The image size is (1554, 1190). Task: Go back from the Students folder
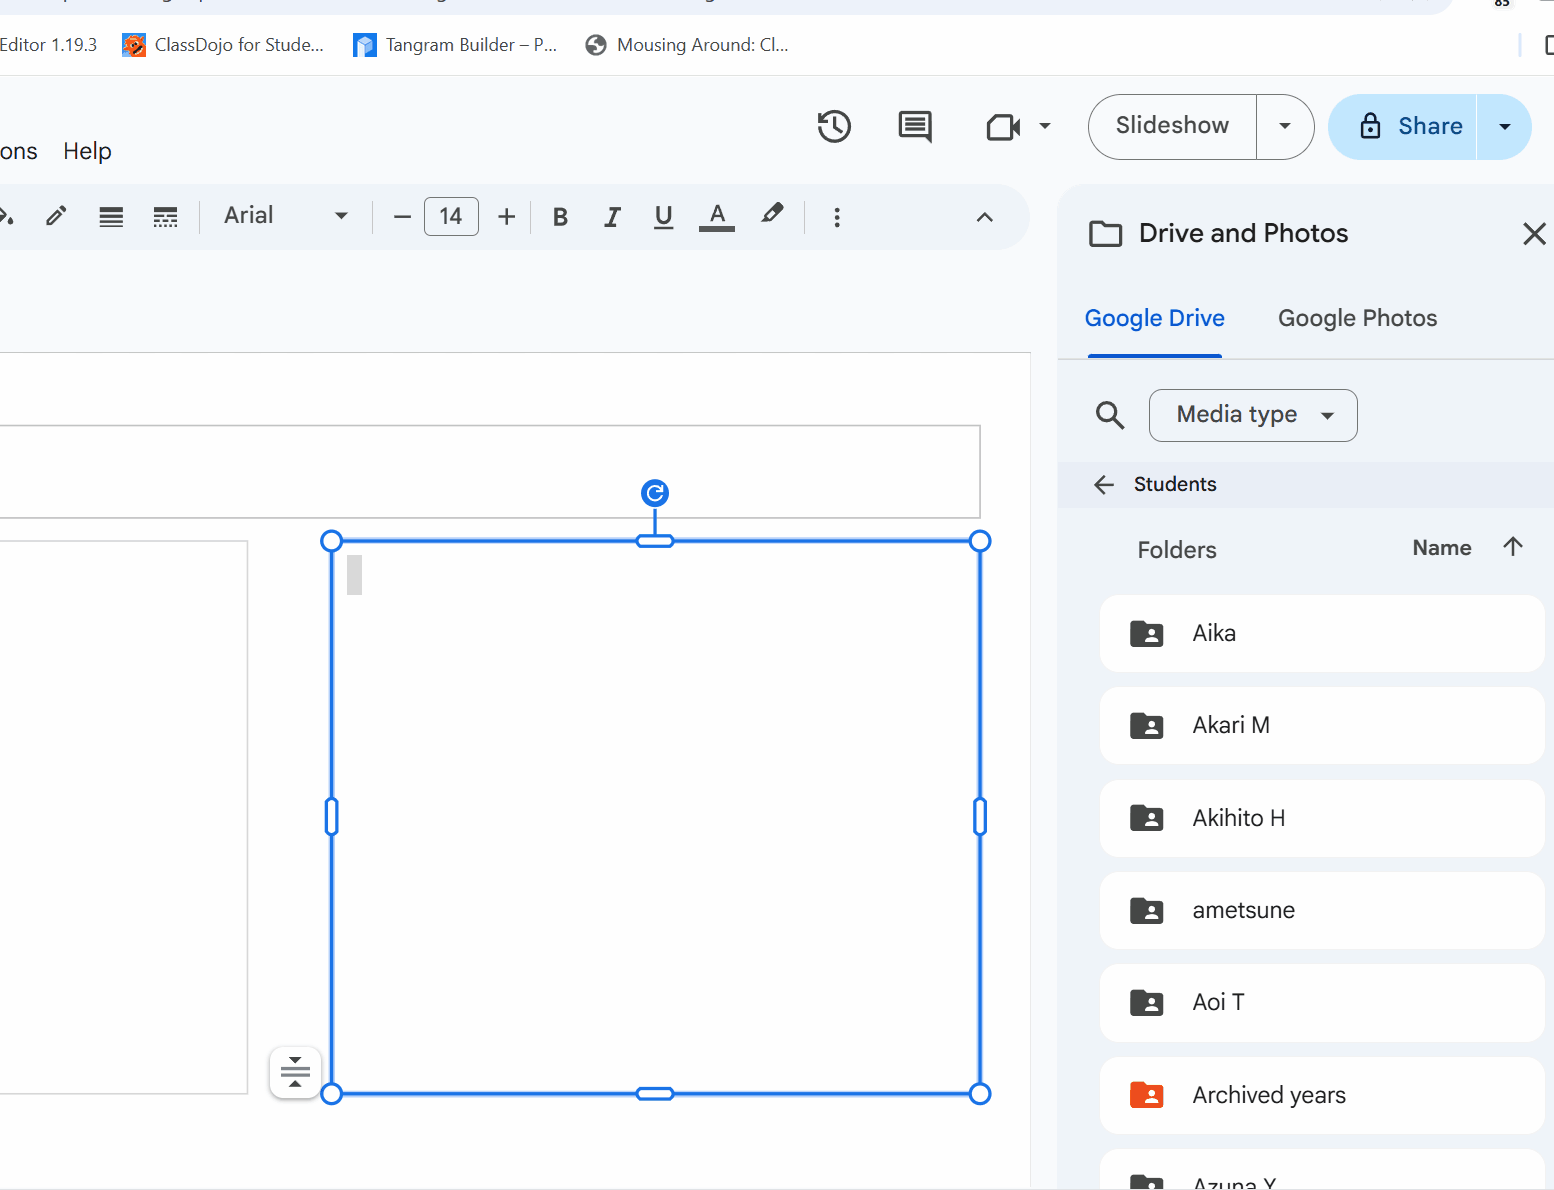tap(1104, 485)
